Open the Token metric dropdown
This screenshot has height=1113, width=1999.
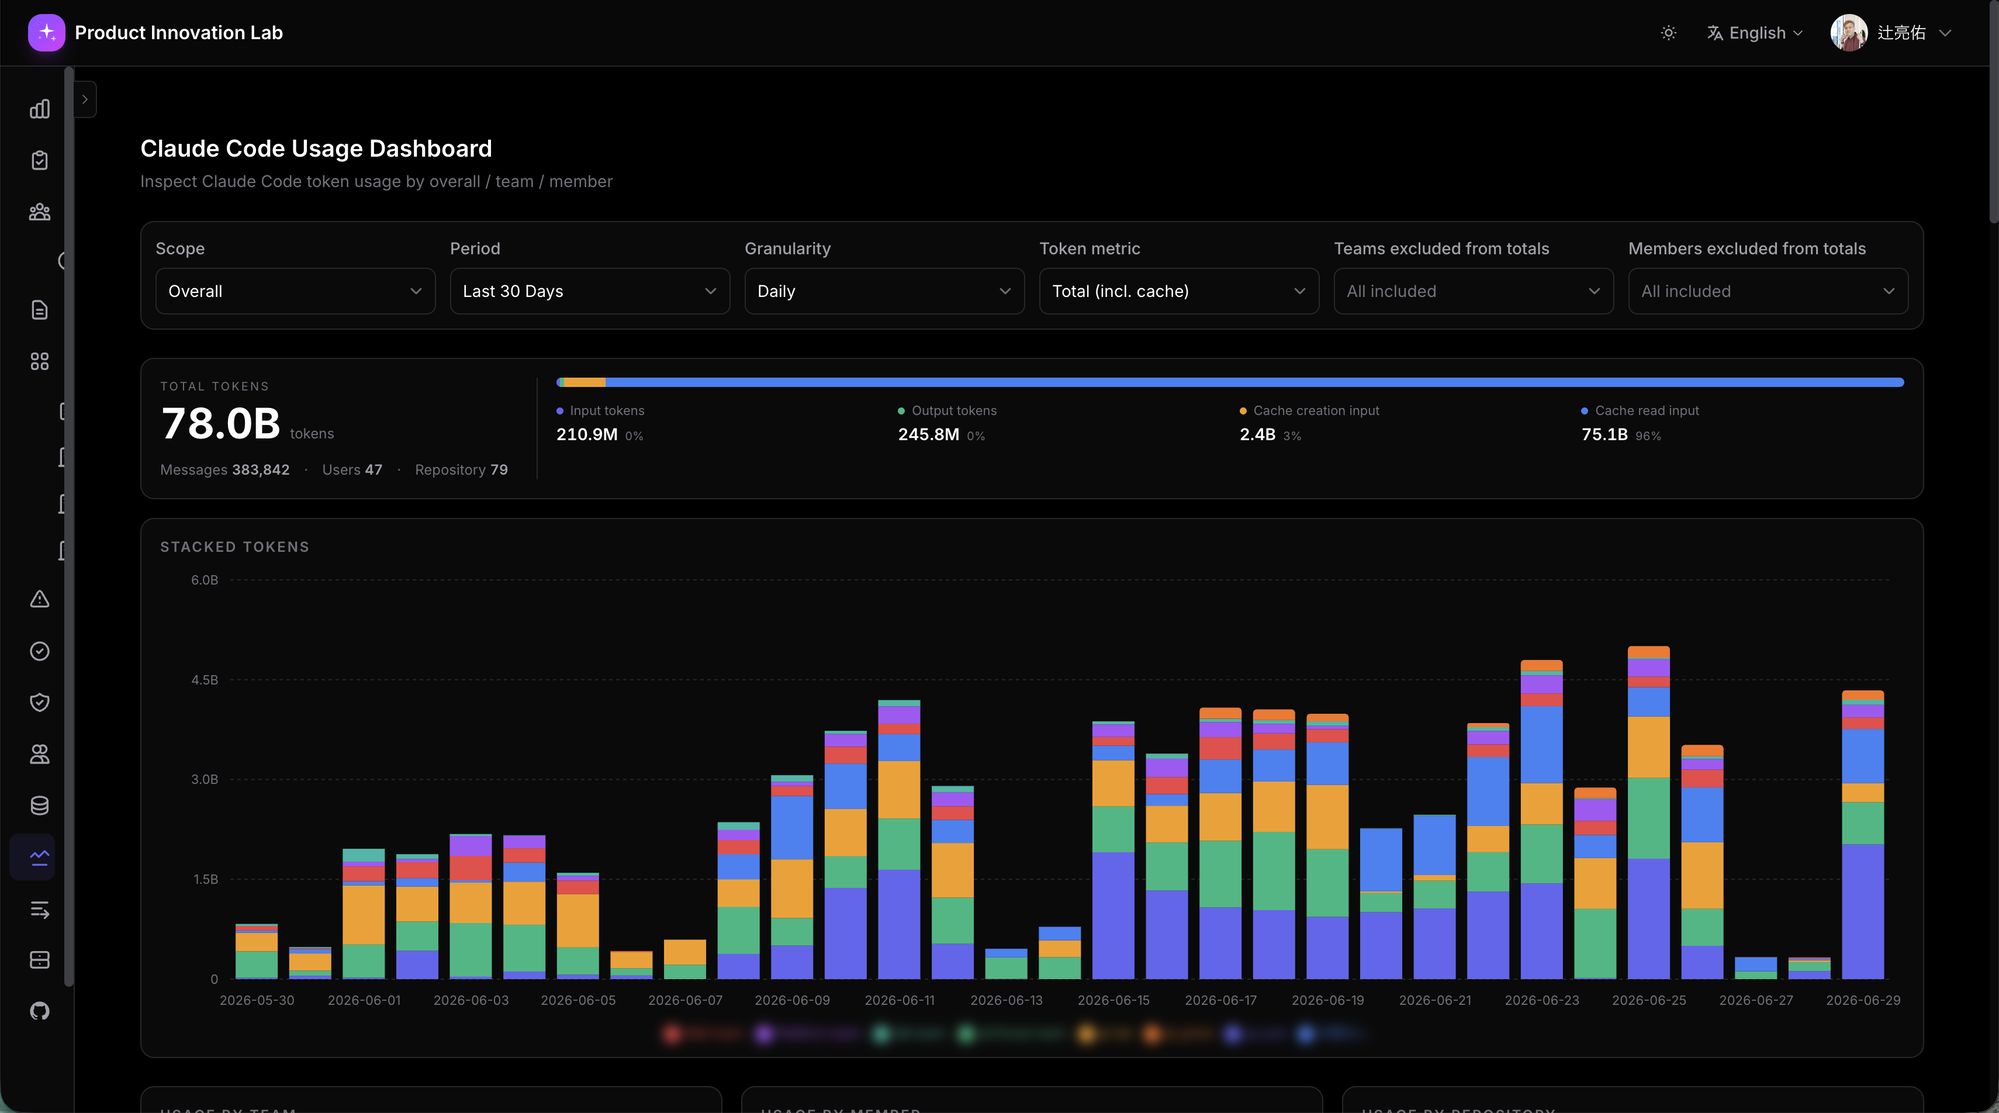[x=1179, y=291]
